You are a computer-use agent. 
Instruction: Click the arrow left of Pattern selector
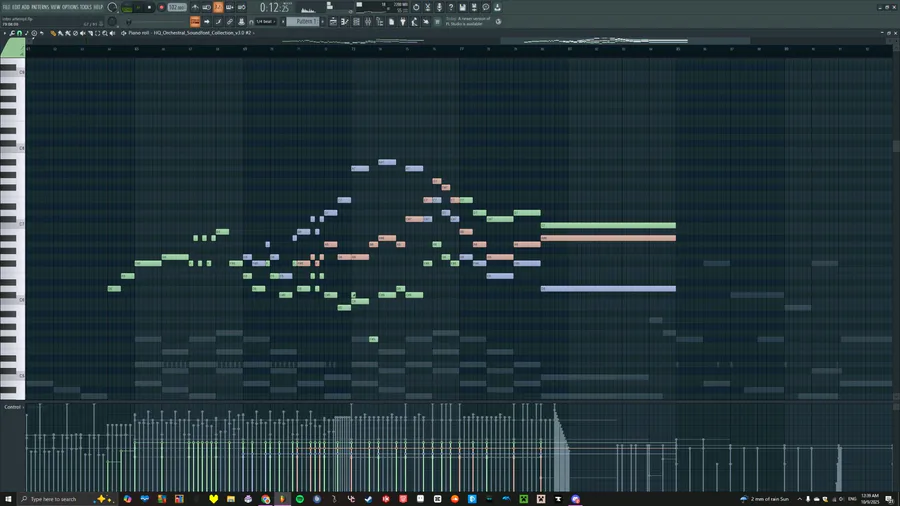pos(282,21)
